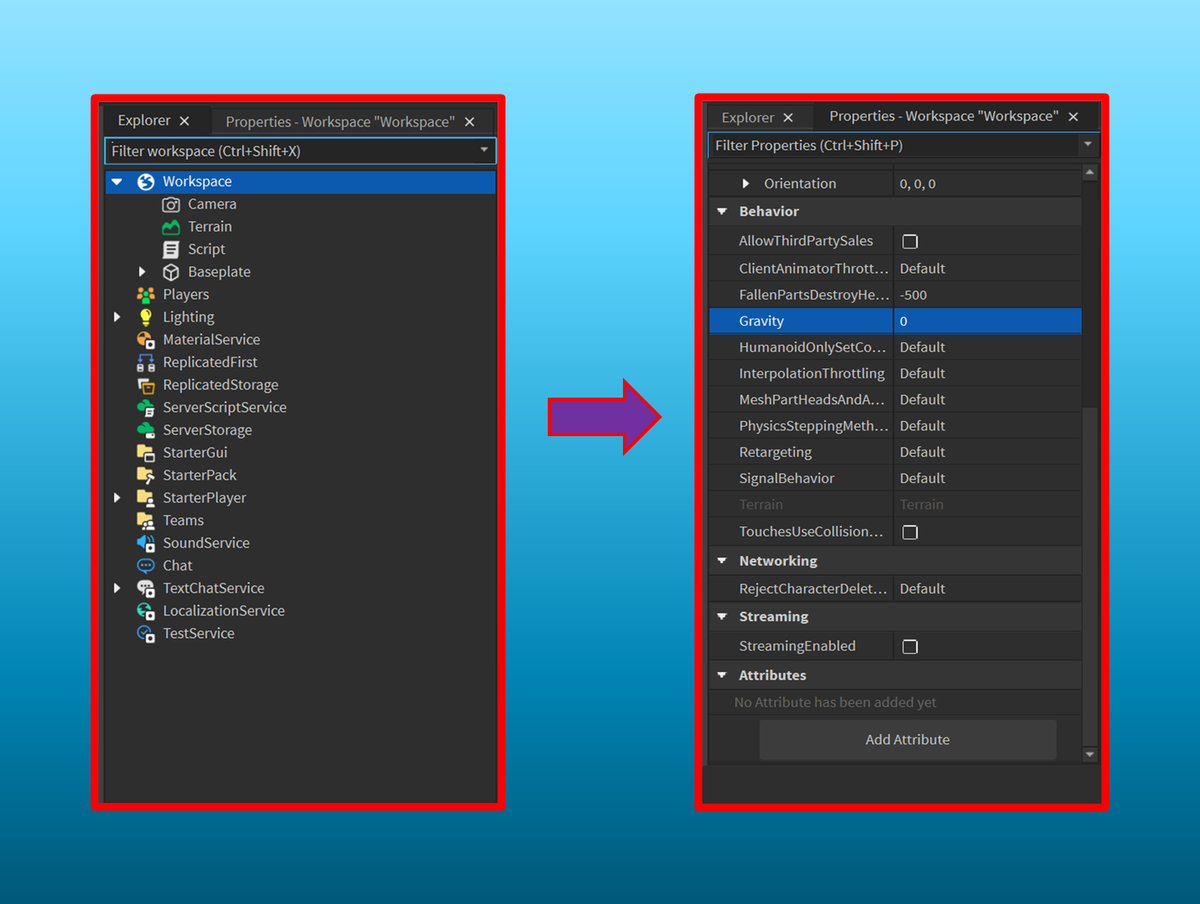This screenshot has height=904, width=1200.
Task: Click the Teams icon
Action: (146, 521)
